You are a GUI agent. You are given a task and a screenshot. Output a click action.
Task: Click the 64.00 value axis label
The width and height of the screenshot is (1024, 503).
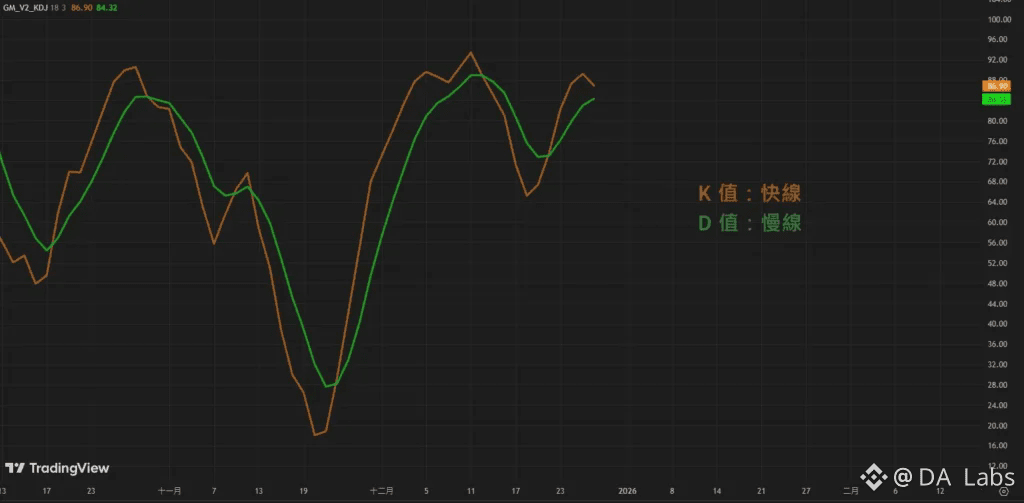(x=999, y=202)
